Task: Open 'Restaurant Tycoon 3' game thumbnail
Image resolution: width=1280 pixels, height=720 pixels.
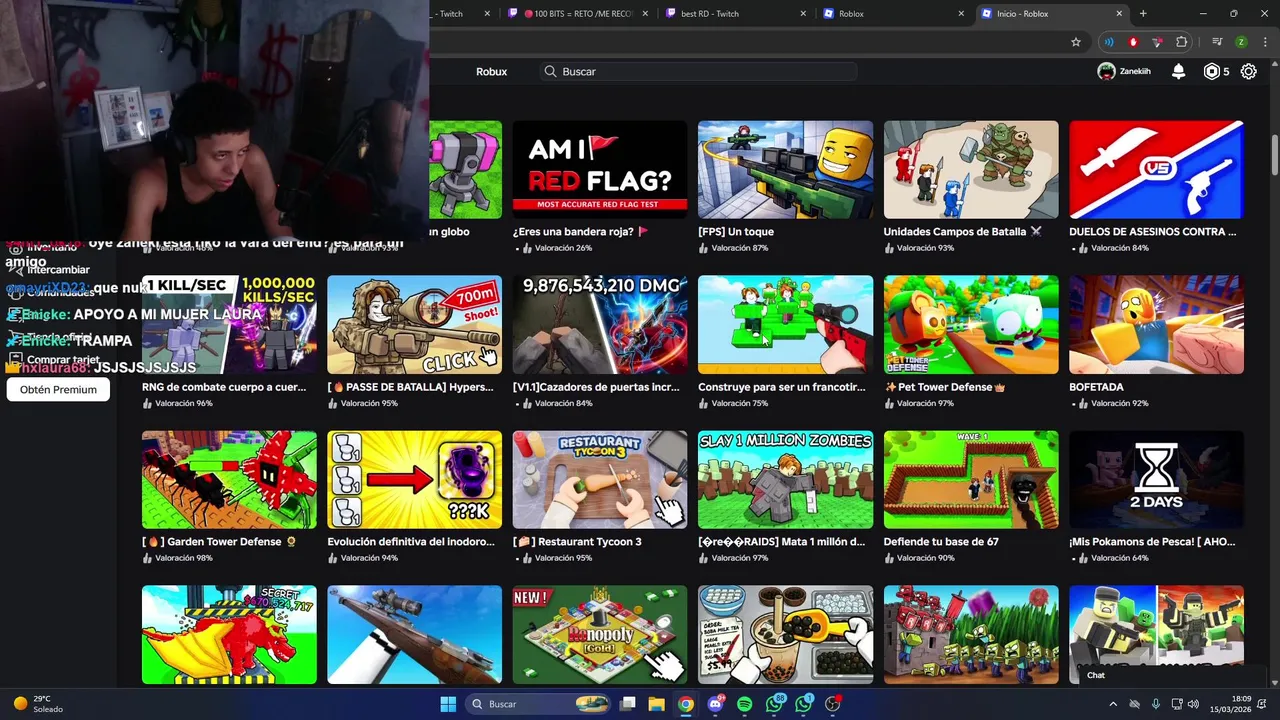Action: 600,480
